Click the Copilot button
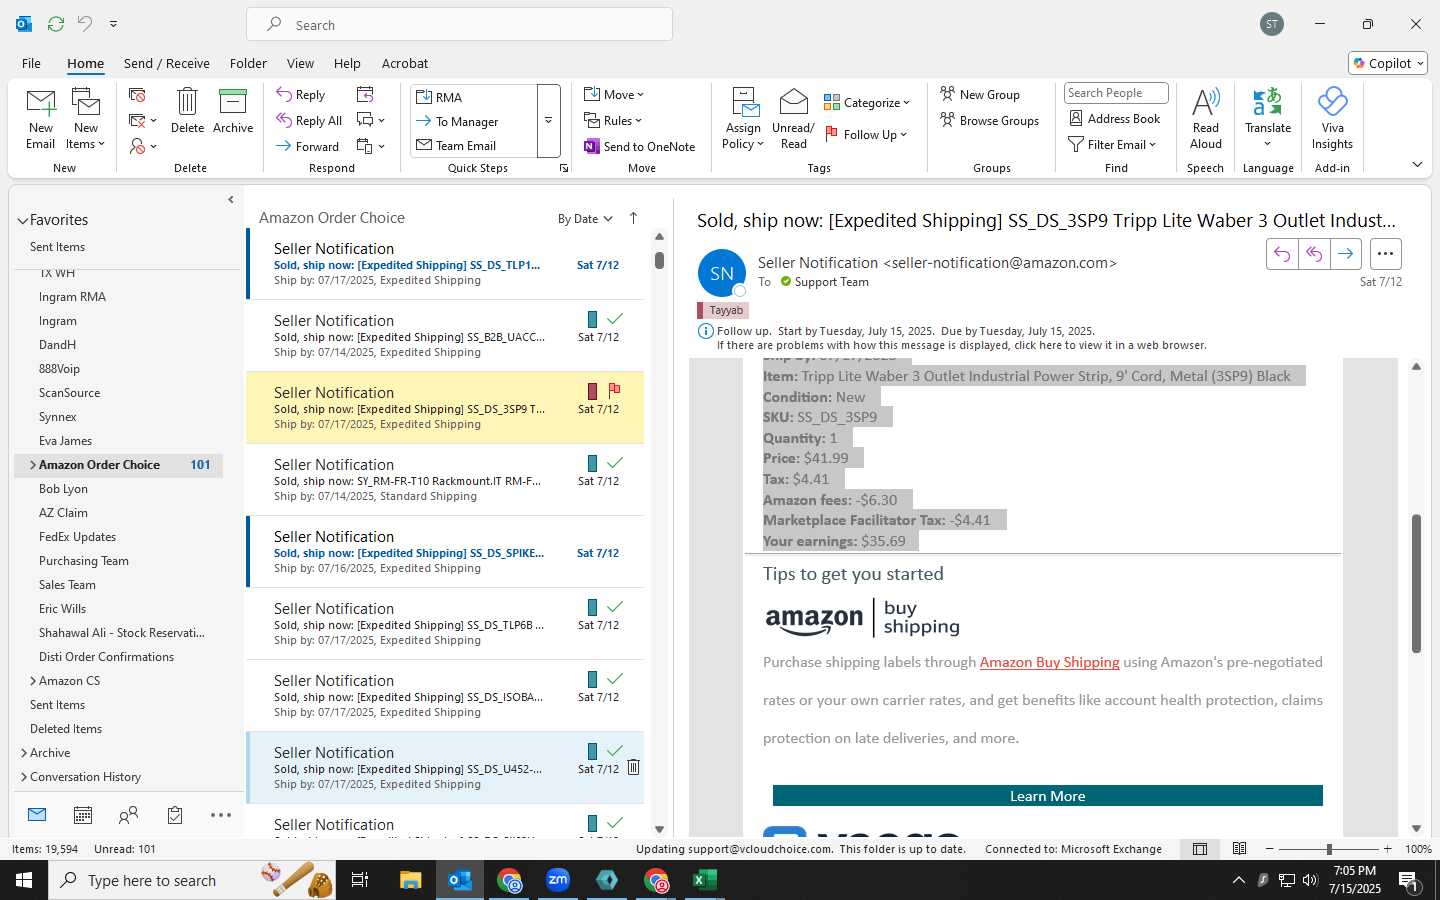 click(1388, 63)
